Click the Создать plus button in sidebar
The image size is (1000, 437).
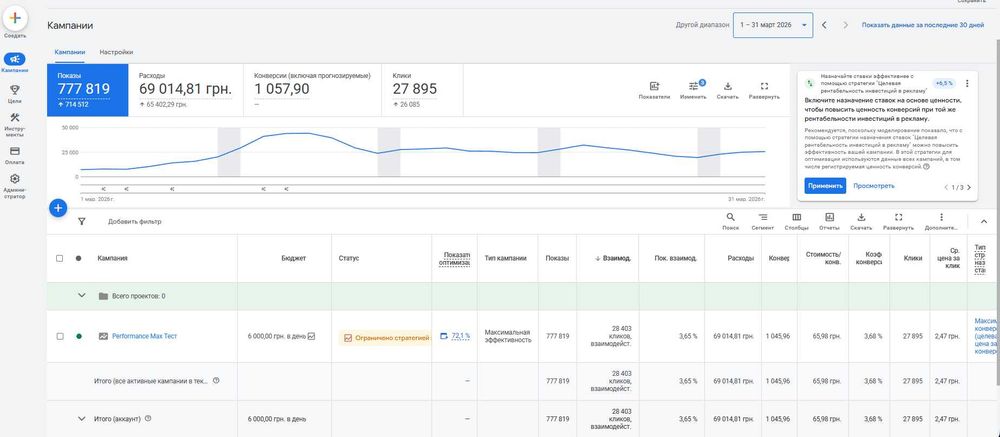[x=15, y=20]
